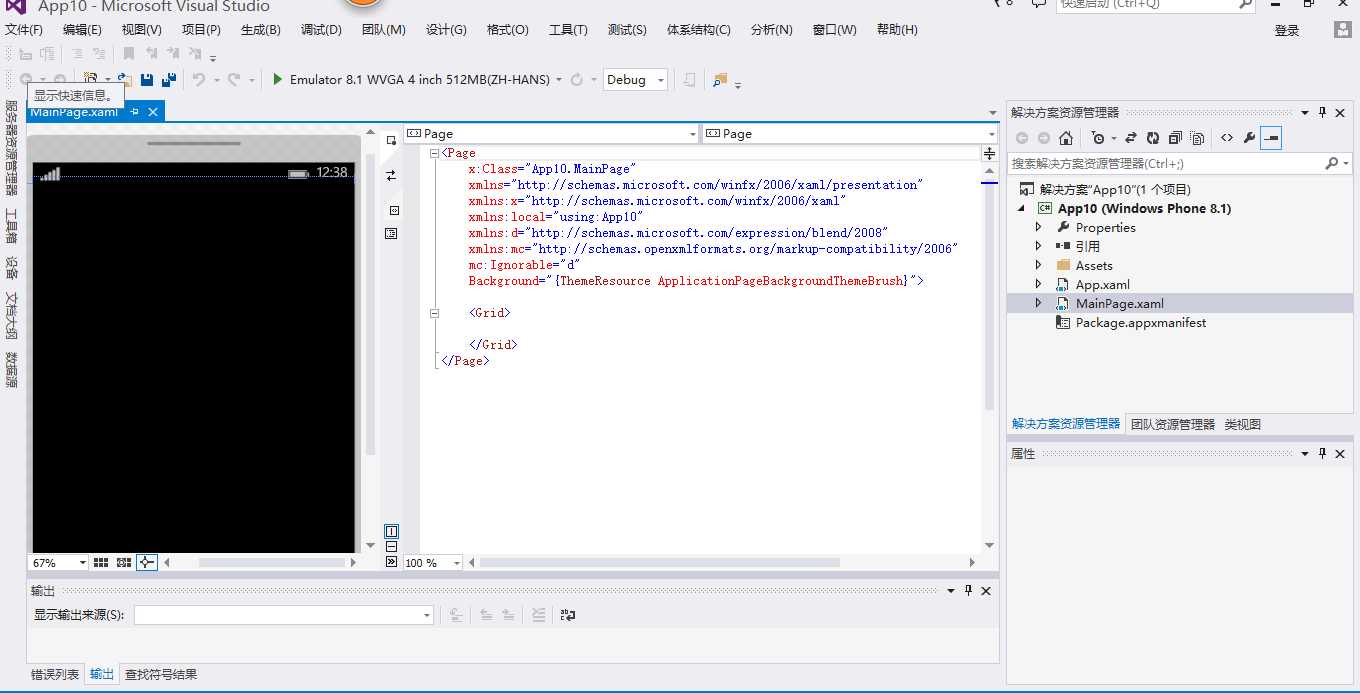Toggle snap to gridlines in the designer

click(124, 563)
